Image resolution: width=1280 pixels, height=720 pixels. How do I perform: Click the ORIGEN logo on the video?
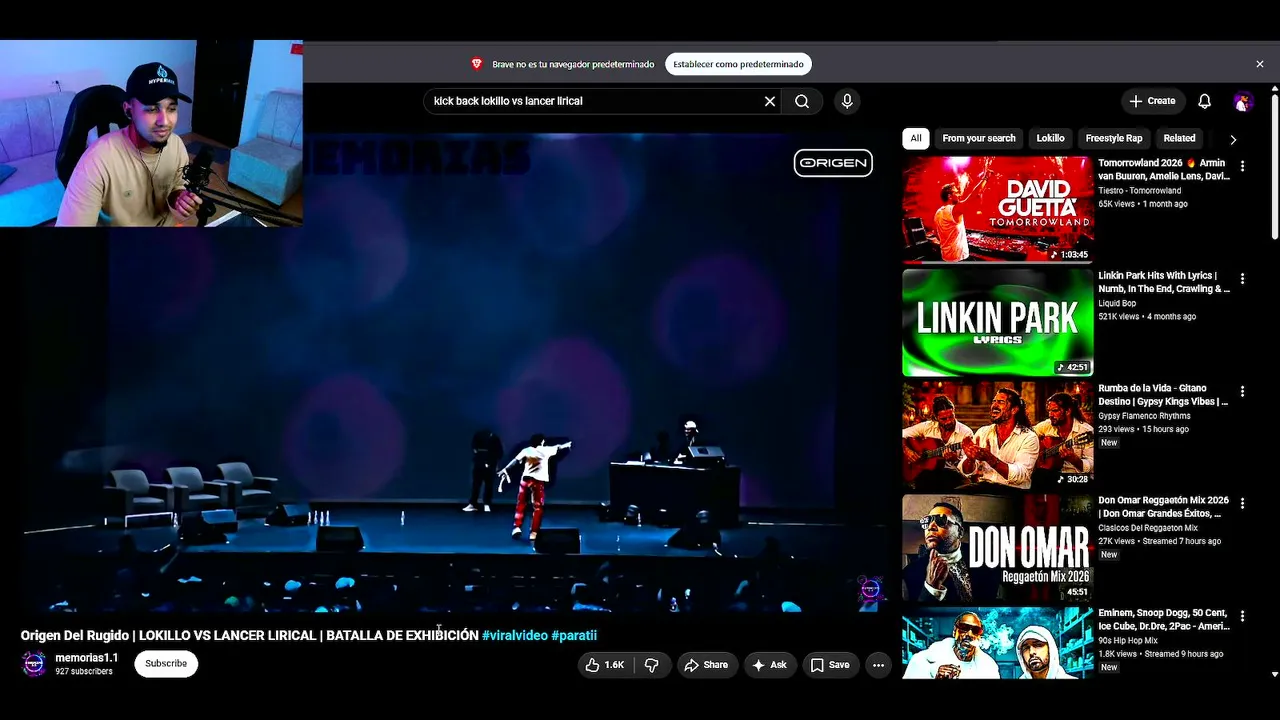tap(833, 163)
